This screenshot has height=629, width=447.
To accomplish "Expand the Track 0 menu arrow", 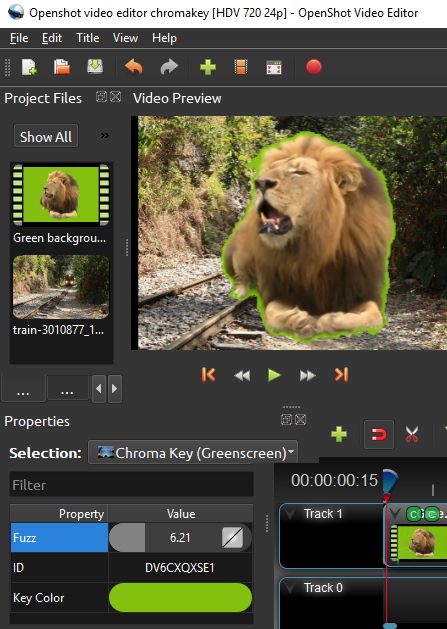I will coord(290,588).
